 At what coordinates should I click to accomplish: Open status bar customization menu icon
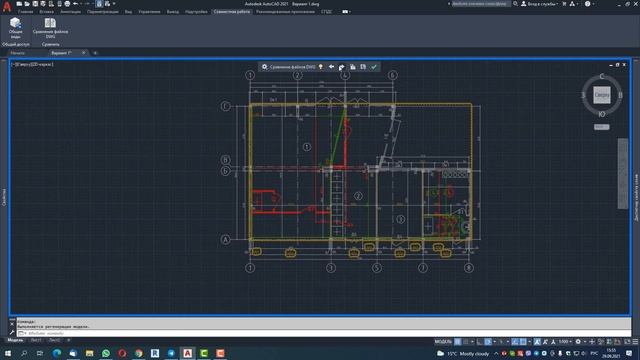pyautogui.click(x=635, y=342)
